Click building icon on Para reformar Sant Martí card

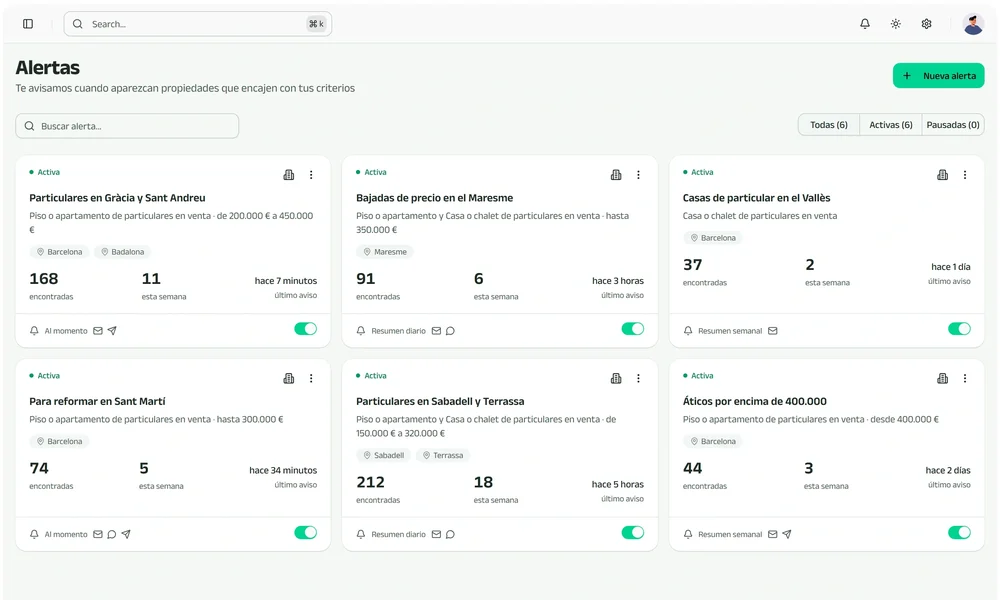(x=289, y=378)
